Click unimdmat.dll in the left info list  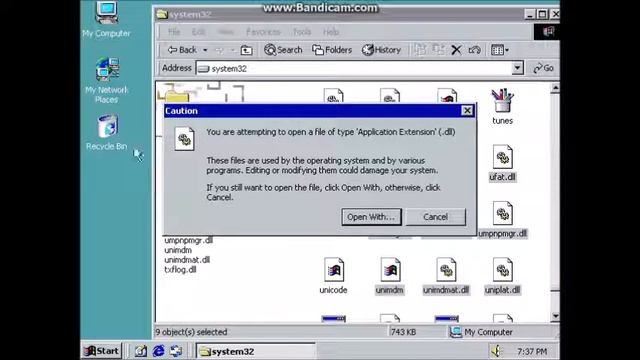(187, 260)
